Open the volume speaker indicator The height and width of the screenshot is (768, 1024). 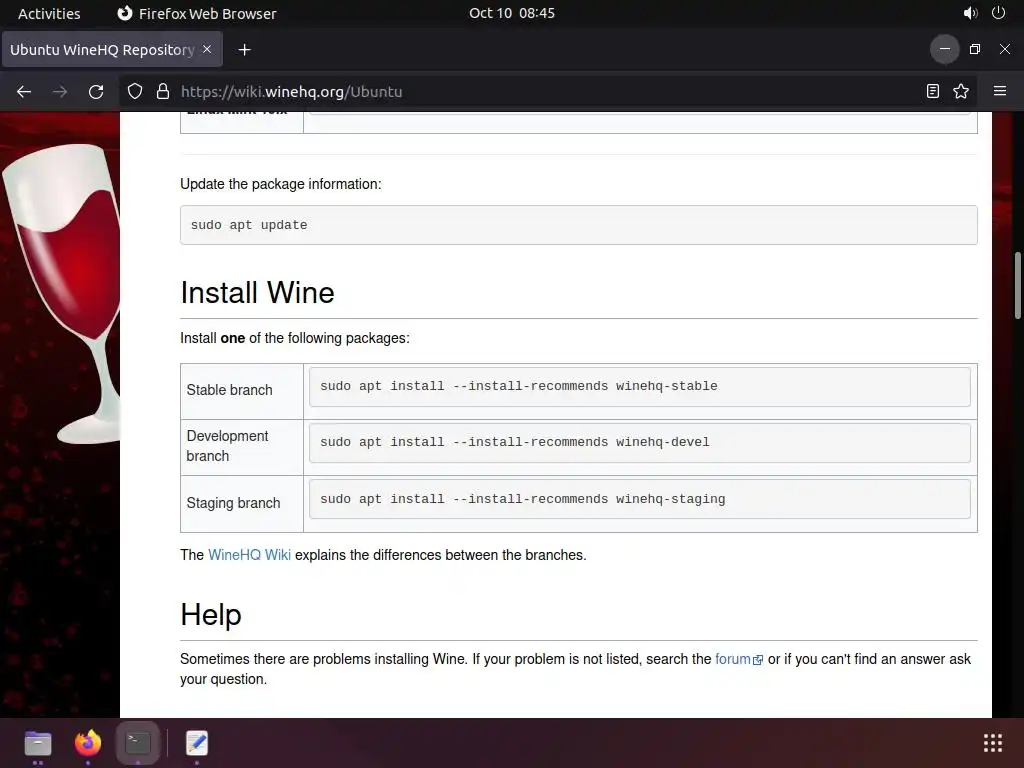[970, 13]
